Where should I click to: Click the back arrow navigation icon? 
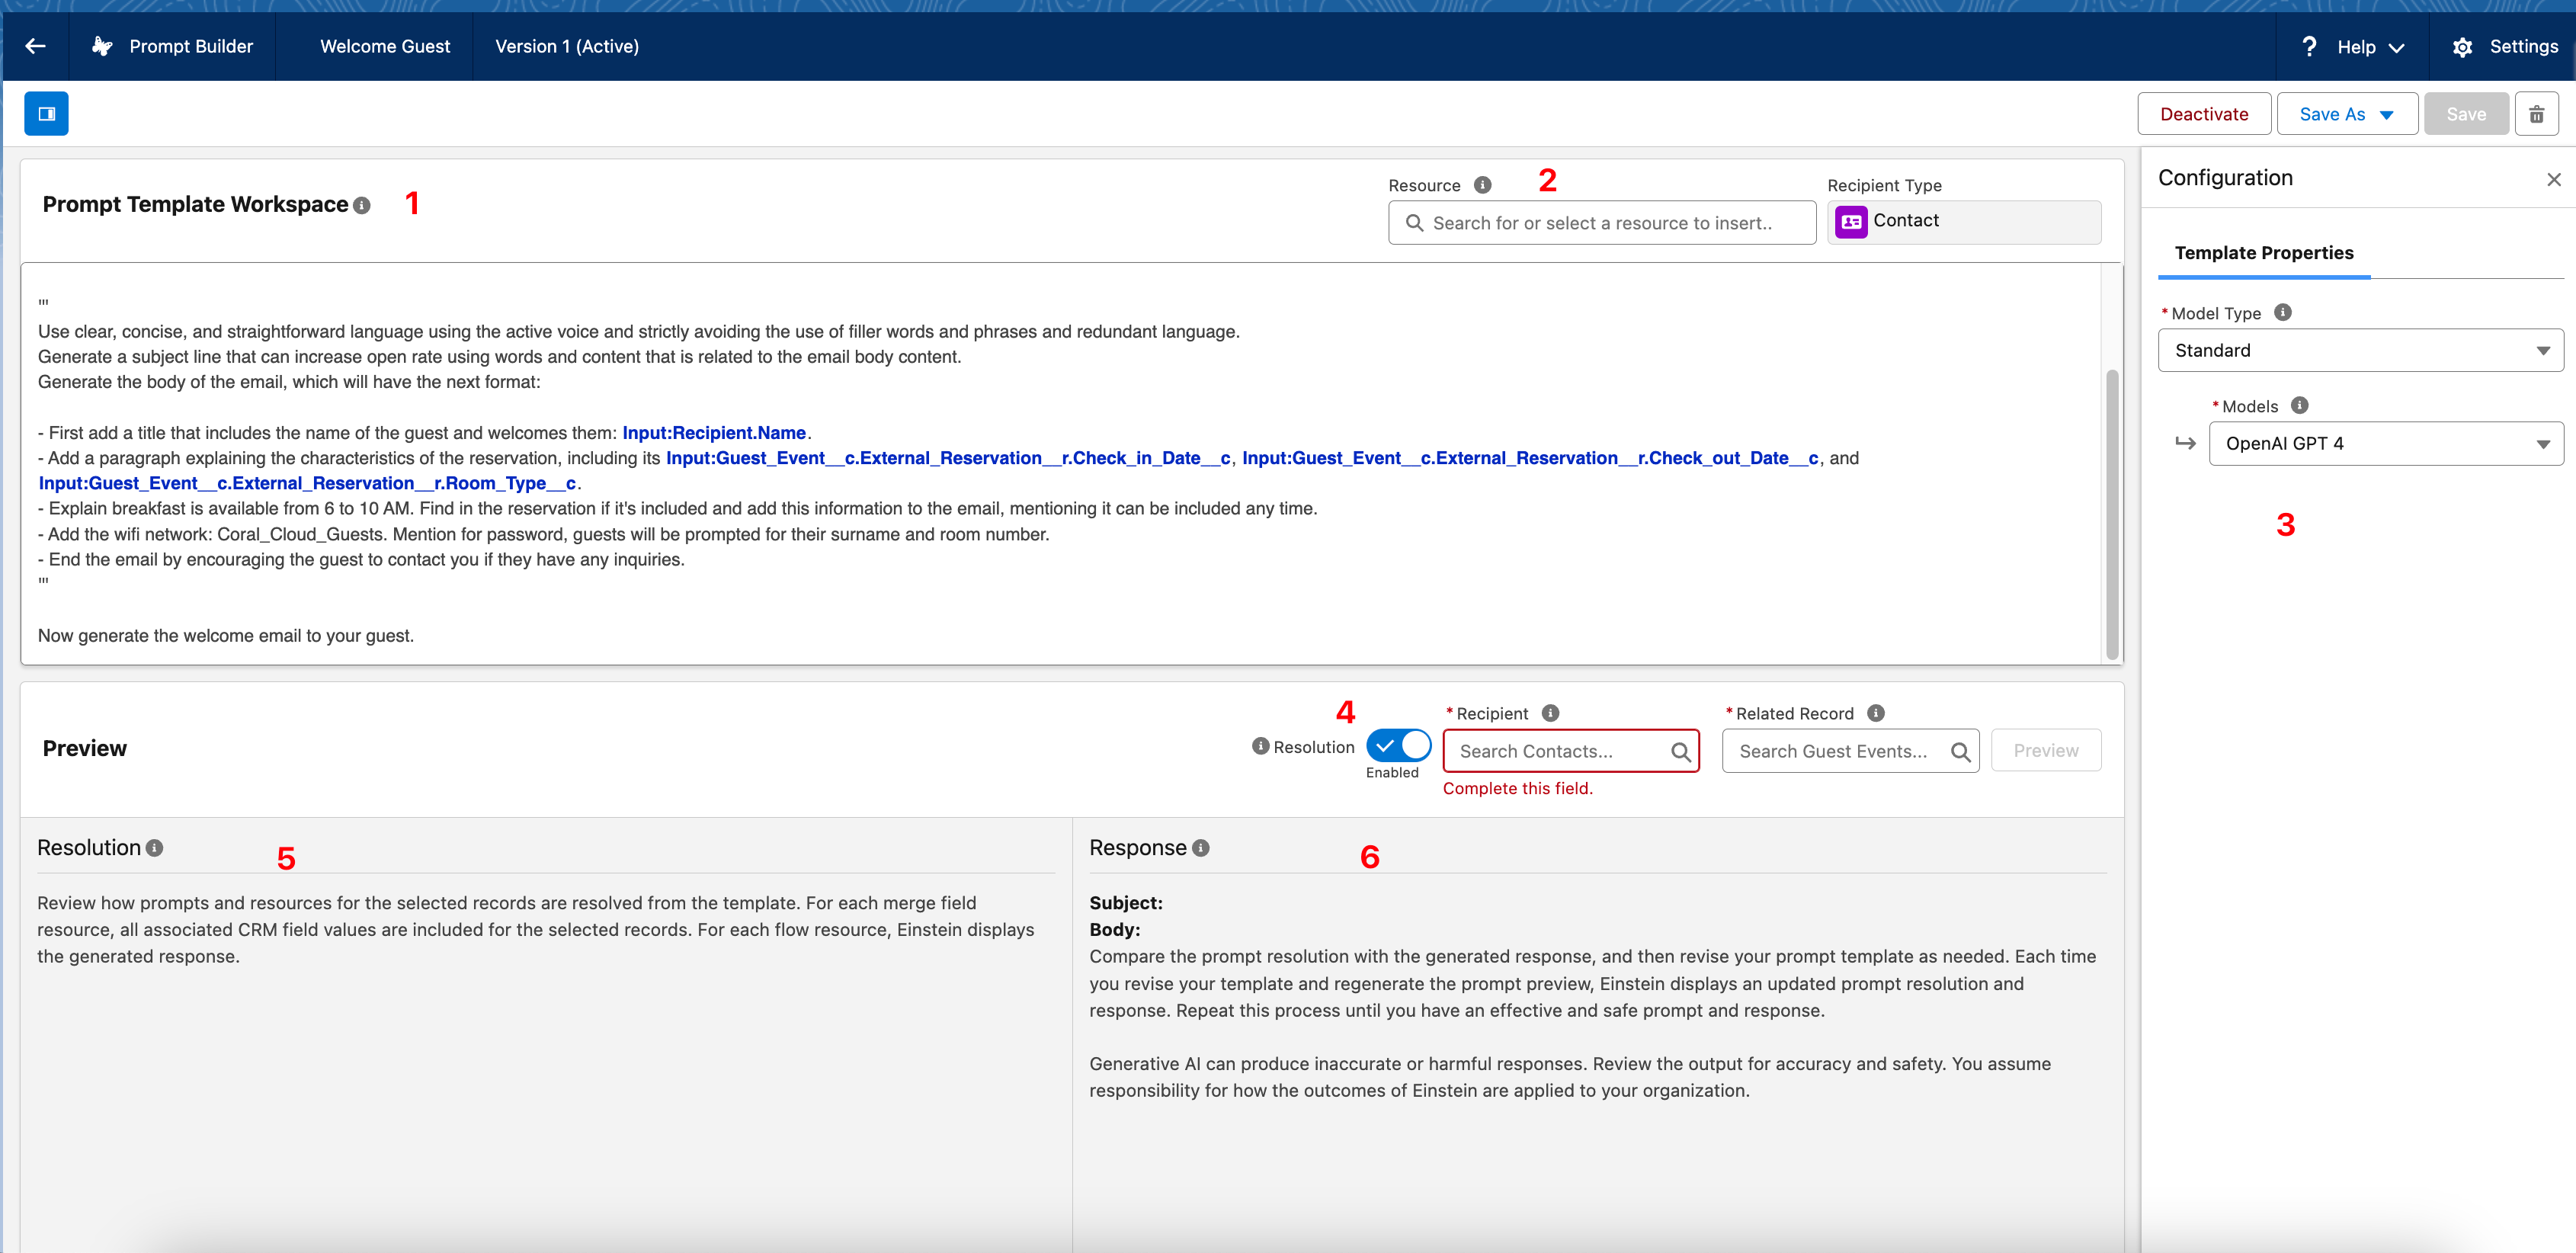(x=34, y=46)
